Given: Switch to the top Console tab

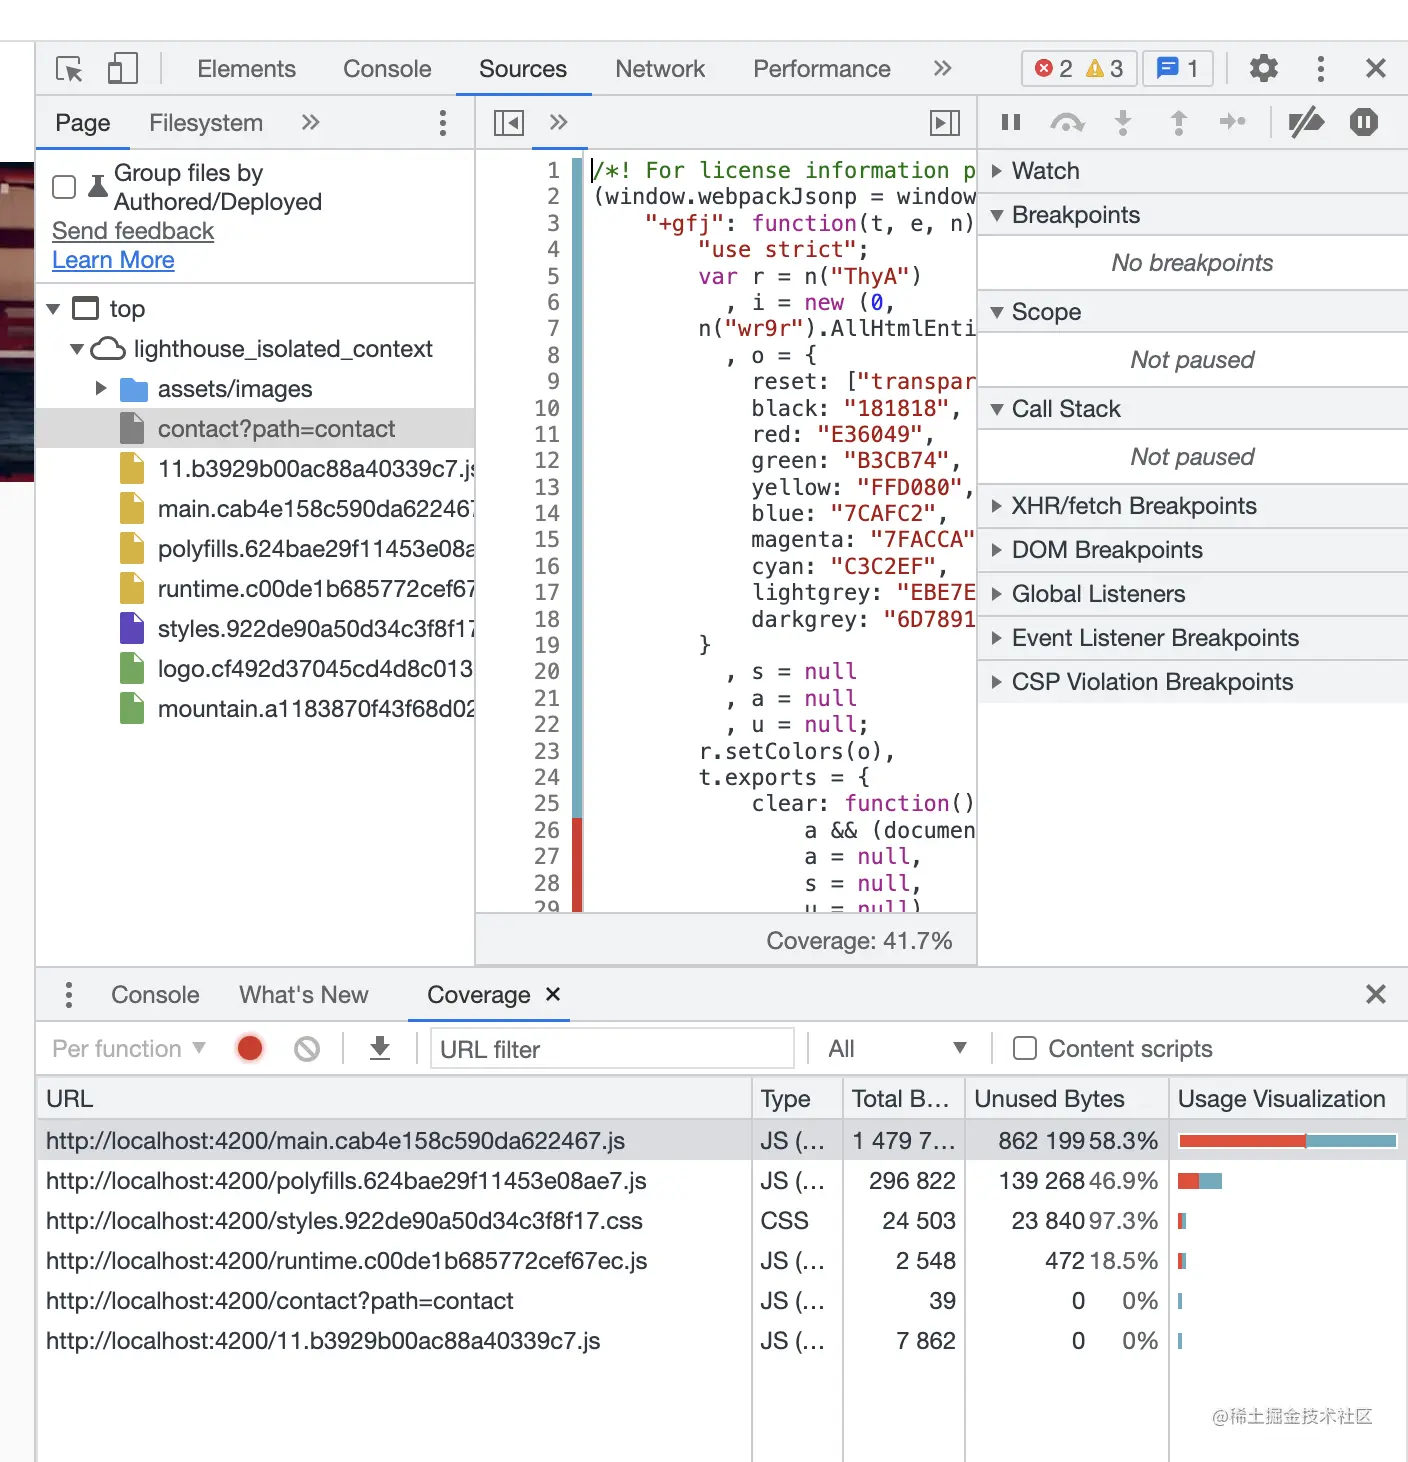Looking at the screenshot, I should pos(387,69).
